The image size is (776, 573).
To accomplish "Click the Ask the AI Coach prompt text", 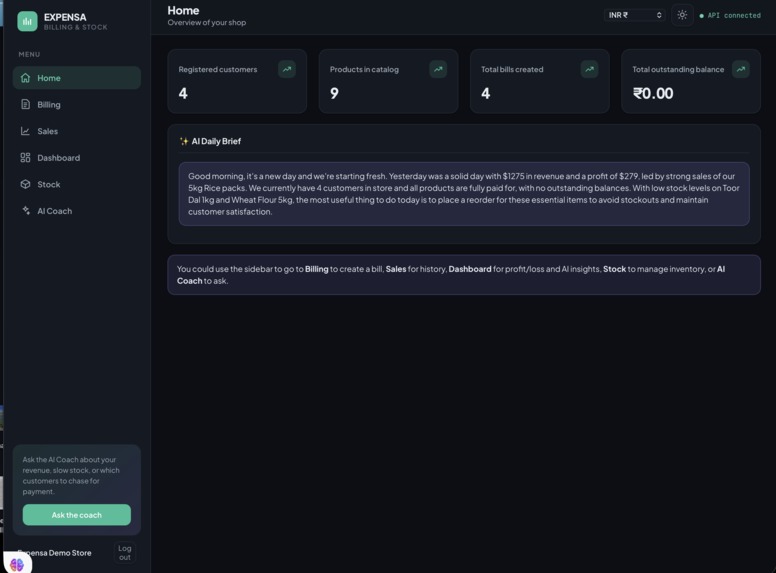I will click(x=71, y=476).
